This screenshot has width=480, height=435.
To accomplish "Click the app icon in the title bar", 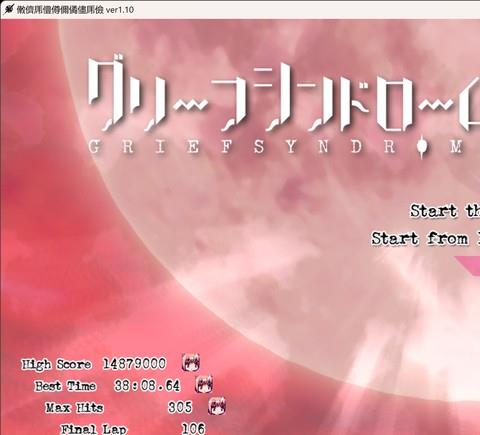I will click(9, 9).
